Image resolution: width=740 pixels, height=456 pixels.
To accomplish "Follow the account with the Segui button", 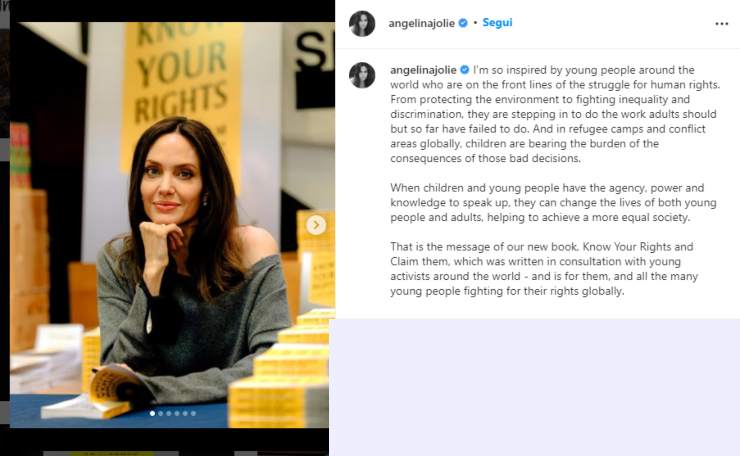I will [497, 23].
